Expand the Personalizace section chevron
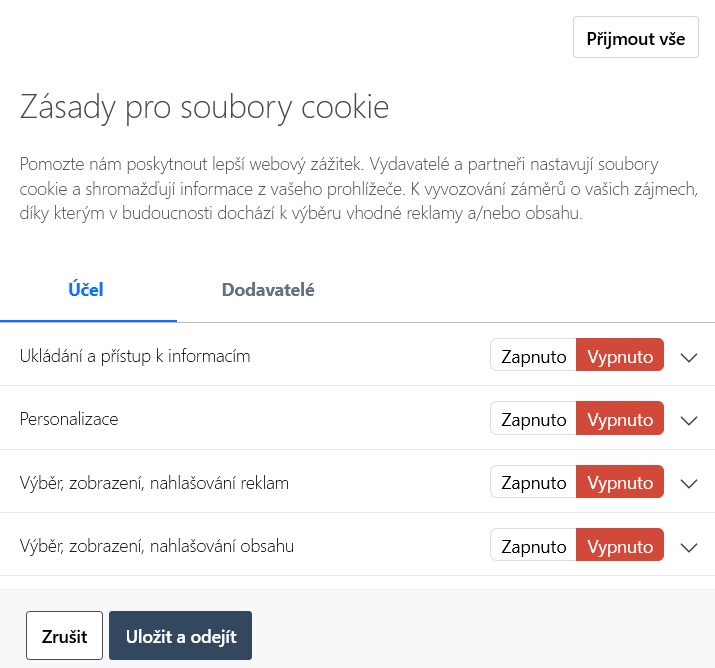The width and height of the screenshot is (715, 668). pyautogui.click(x=688, y=420)
